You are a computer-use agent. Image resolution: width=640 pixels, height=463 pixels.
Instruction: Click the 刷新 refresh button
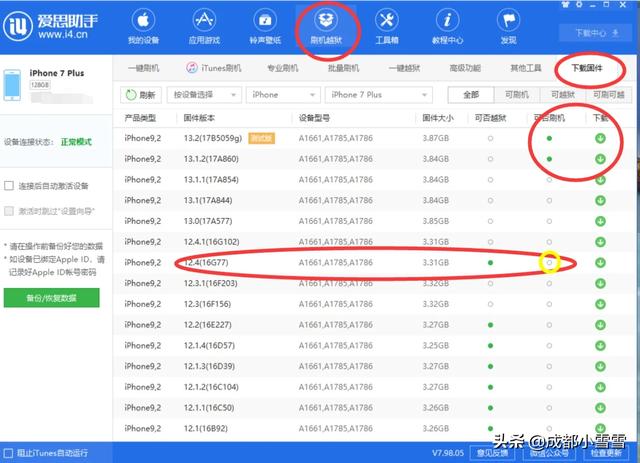[x=141, y=95]
